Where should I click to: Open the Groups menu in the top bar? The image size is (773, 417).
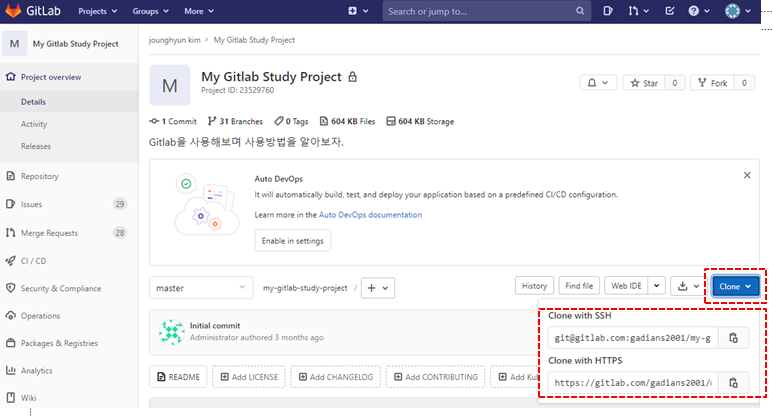click(150, 11)
